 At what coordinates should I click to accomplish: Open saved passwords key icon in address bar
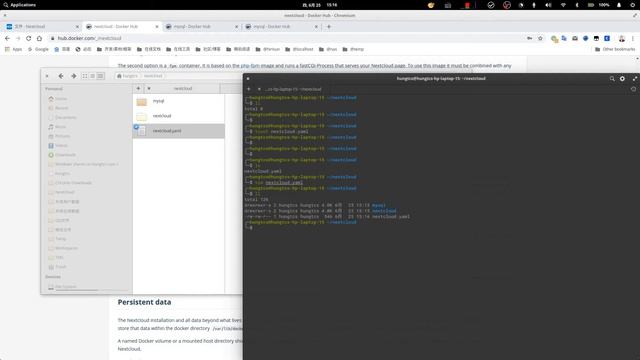click(529, 38)
